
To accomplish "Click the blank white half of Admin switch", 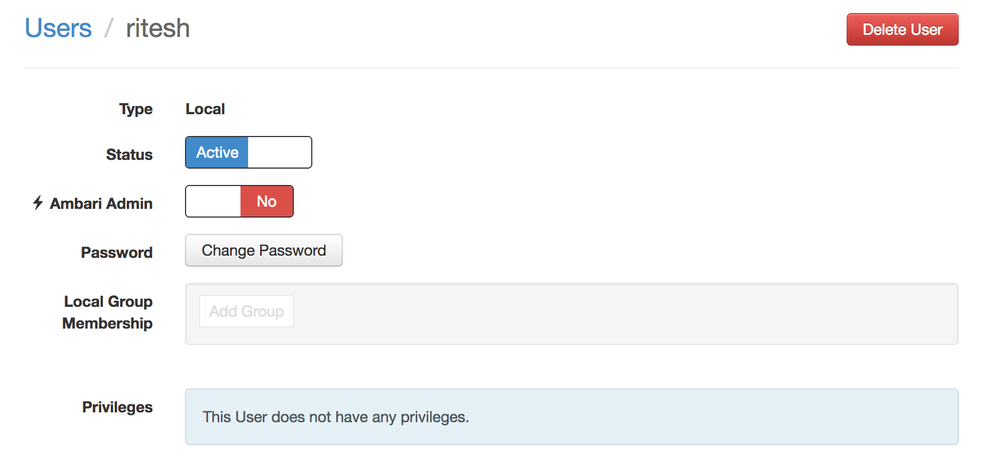I will pyautogui.click(x=213, y=201).
